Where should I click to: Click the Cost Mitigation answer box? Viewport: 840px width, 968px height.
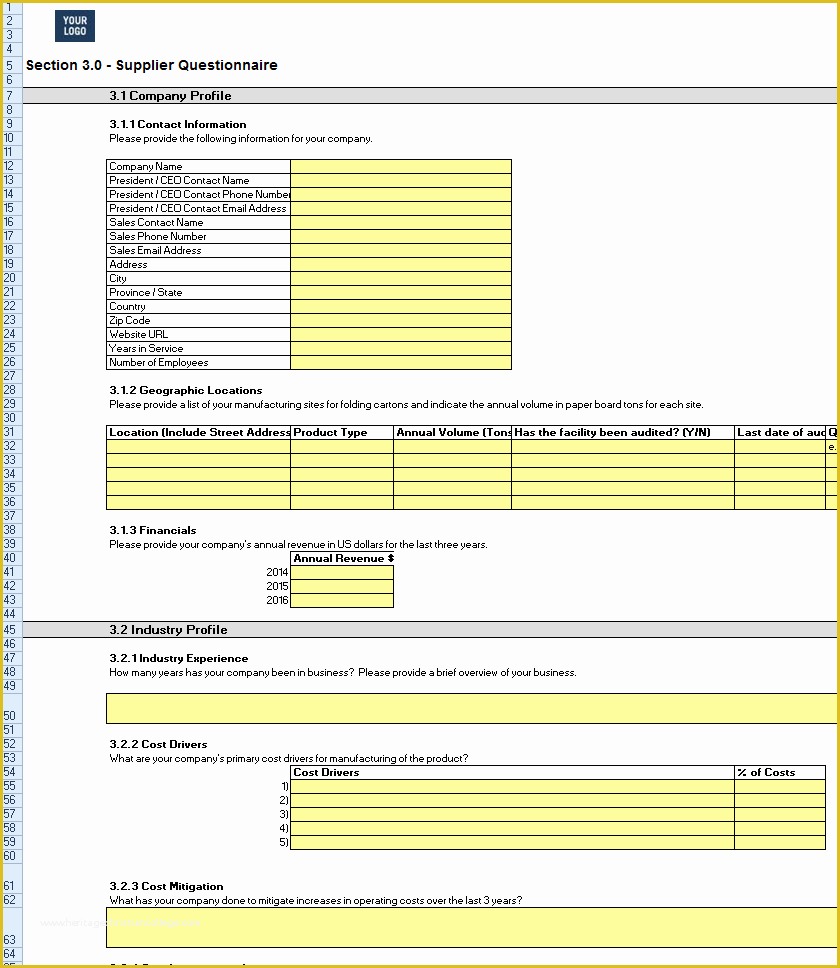tap(472, 927)
